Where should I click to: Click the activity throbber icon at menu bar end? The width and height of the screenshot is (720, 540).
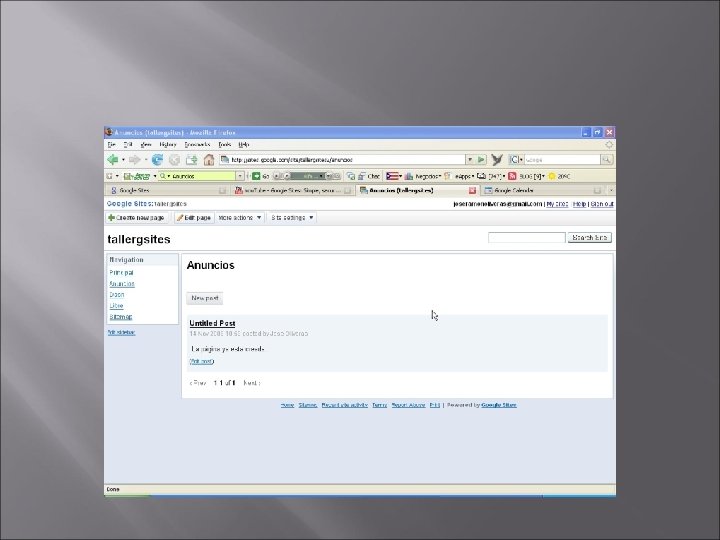click(609, 145)
